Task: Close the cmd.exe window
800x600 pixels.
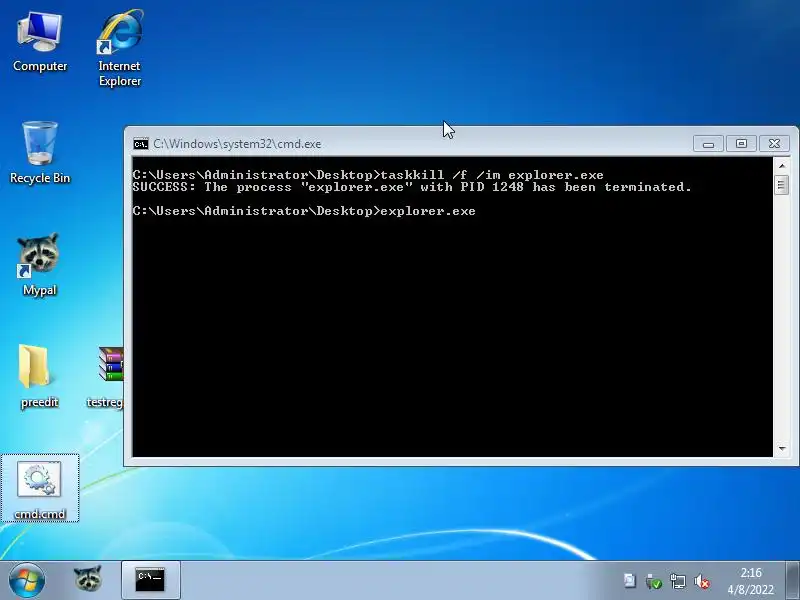Action: [x=774, y=144]
